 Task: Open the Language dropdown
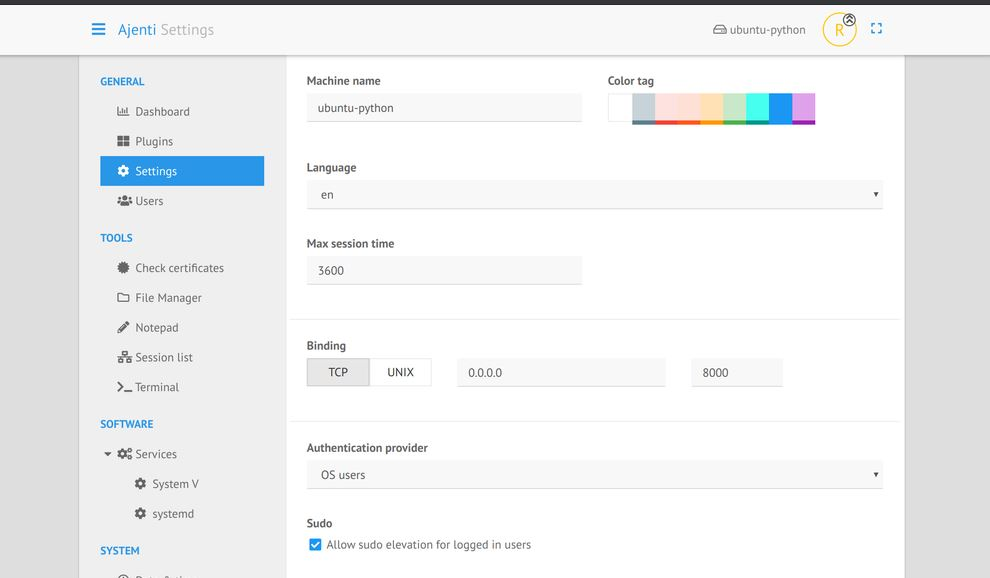tap(594, 194)
